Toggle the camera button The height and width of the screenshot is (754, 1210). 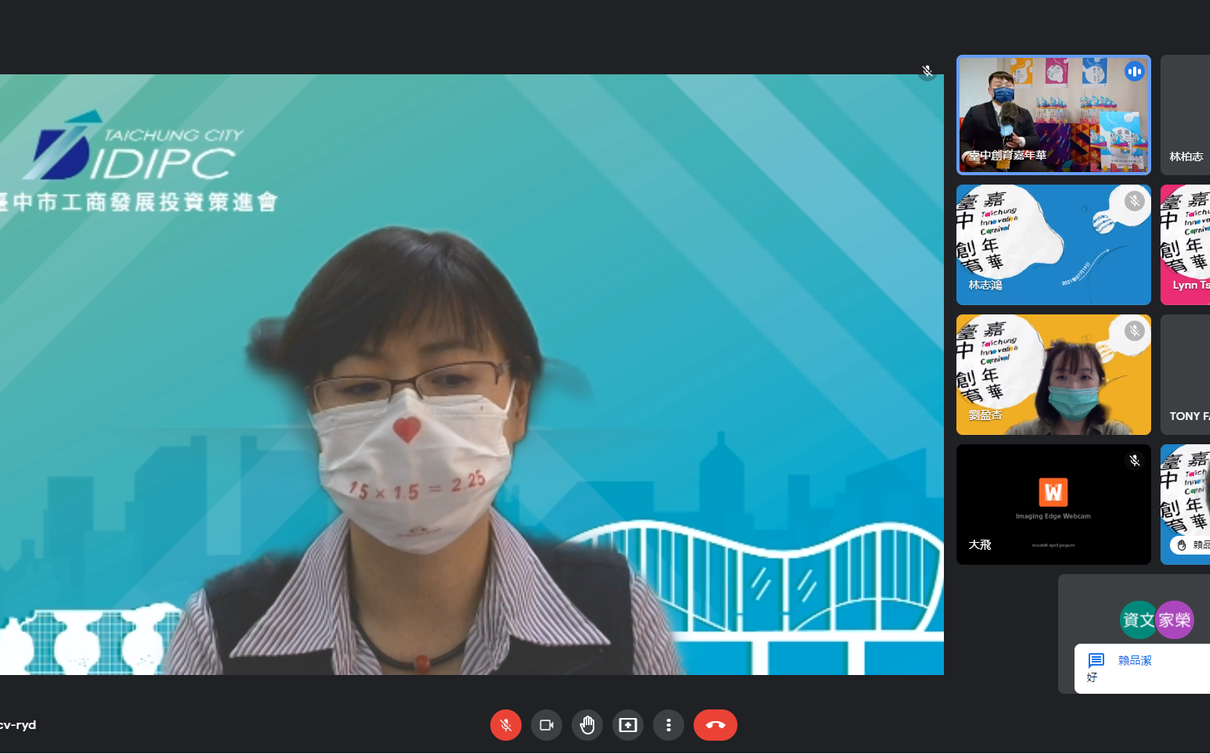pyautogui.click(x=547, y=725)
